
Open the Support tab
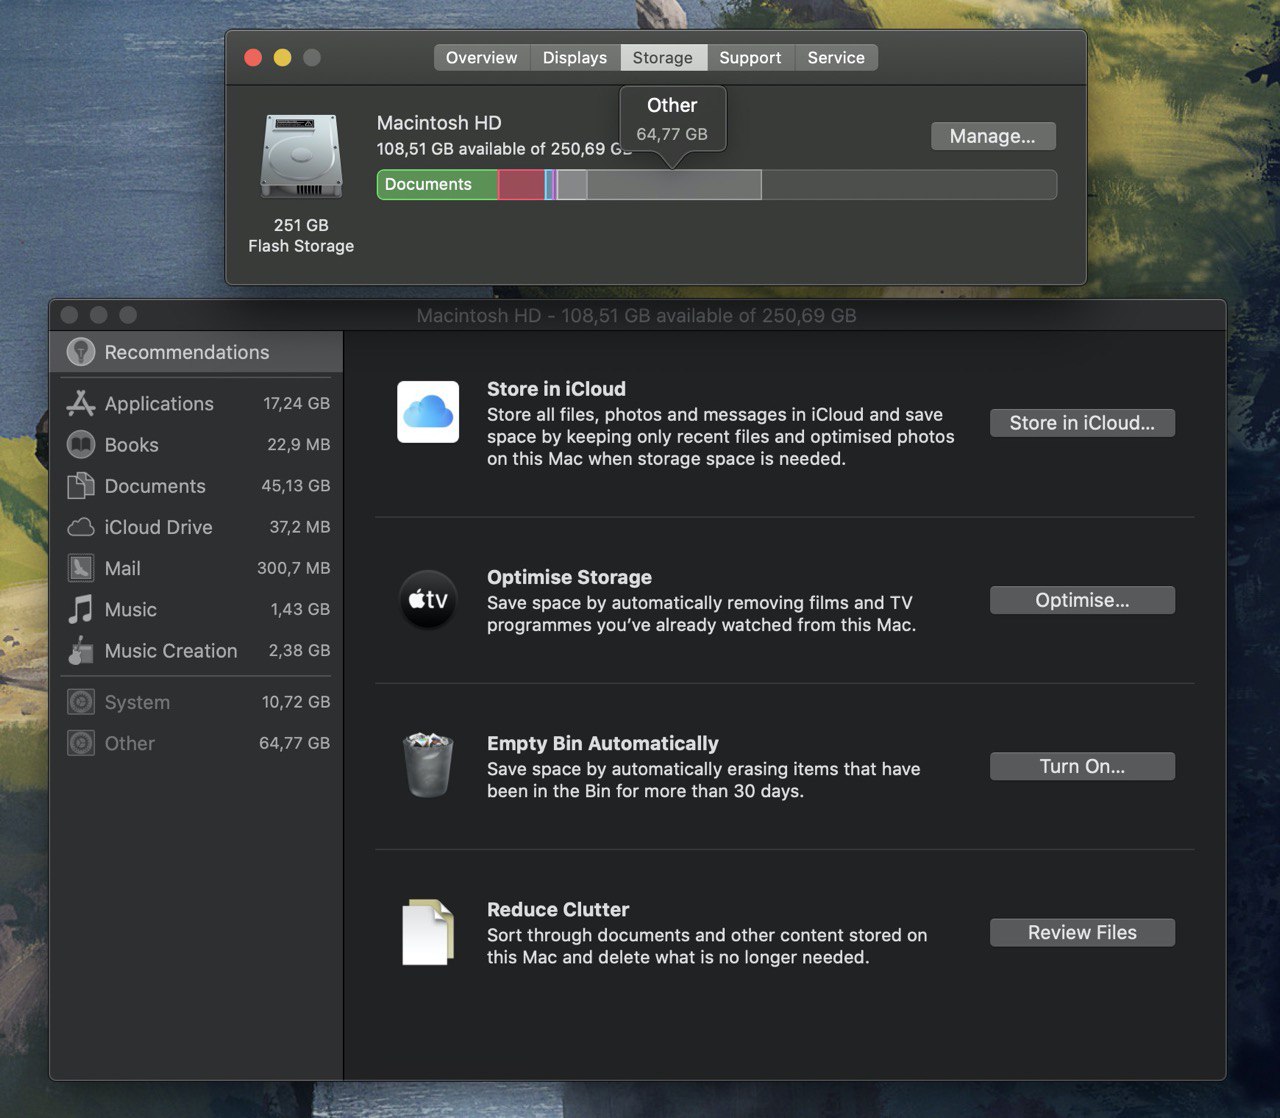[750, 58]
